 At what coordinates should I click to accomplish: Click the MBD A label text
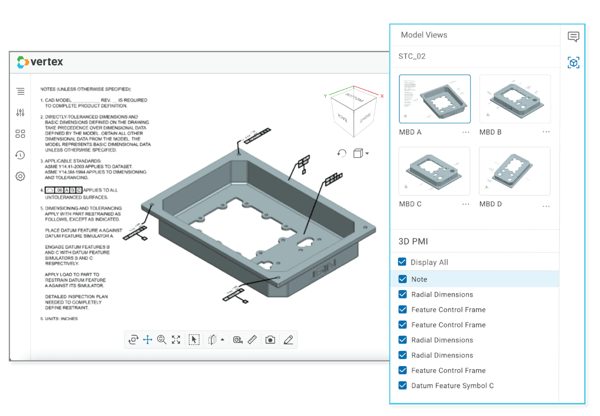(x=410, y=132)
